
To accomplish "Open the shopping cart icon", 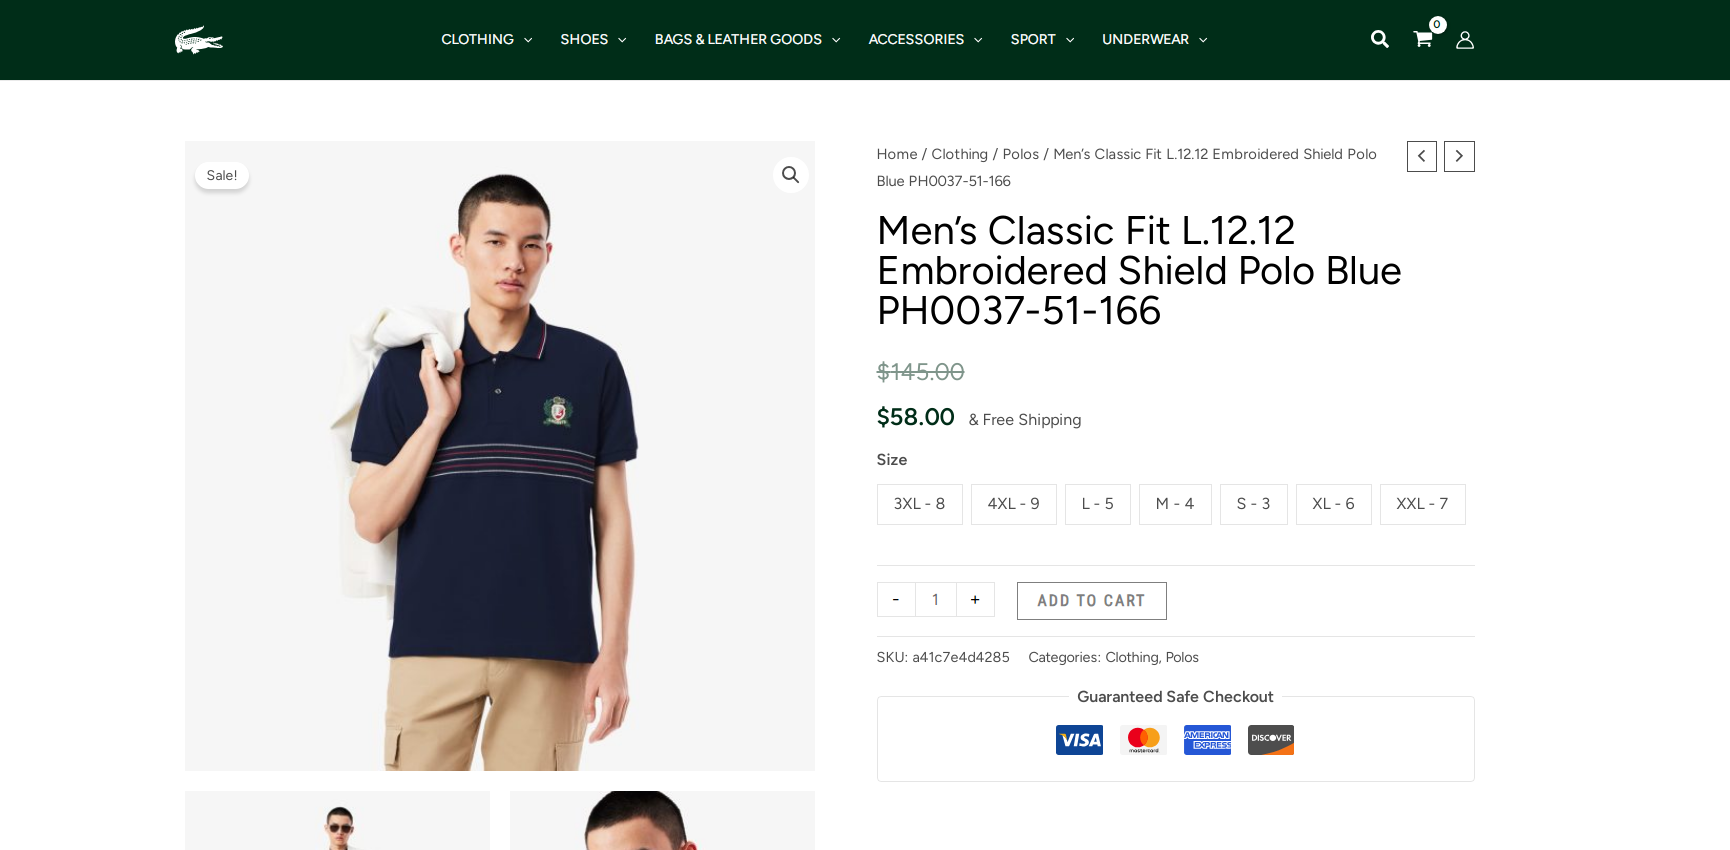I will (x=1422, y=39).
